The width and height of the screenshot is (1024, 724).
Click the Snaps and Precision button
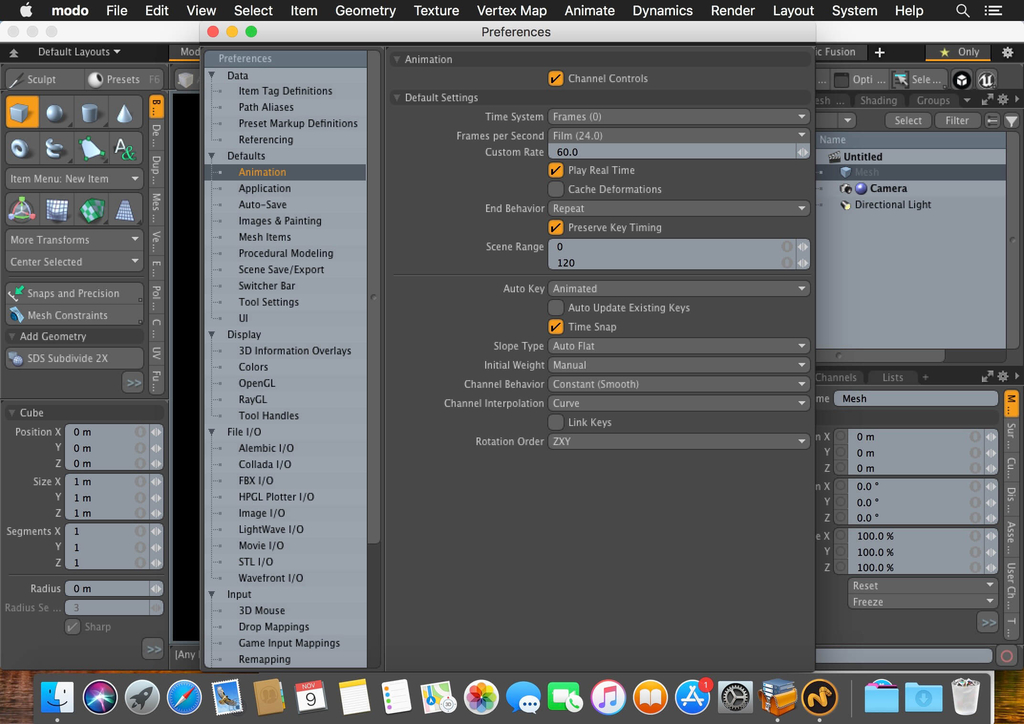(73, 293)
